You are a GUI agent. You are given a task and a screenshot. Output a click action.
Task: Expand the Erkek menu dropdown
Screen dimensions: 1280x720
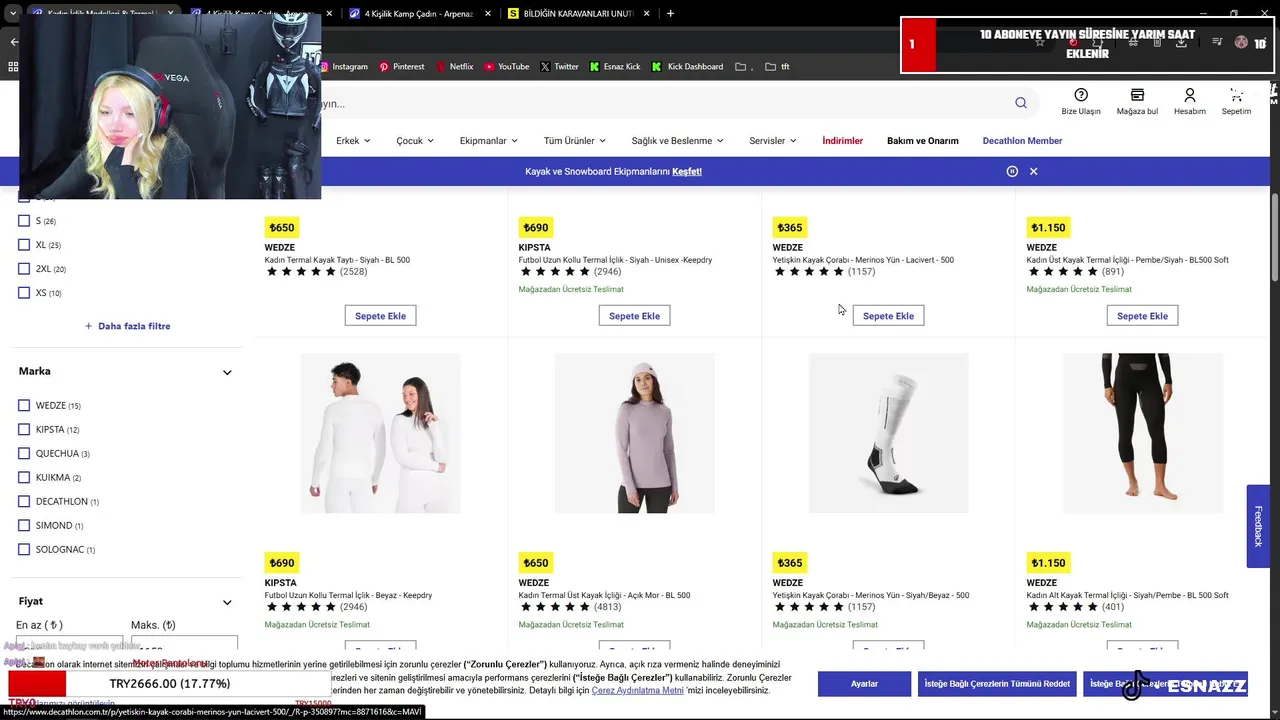[353, 141]
